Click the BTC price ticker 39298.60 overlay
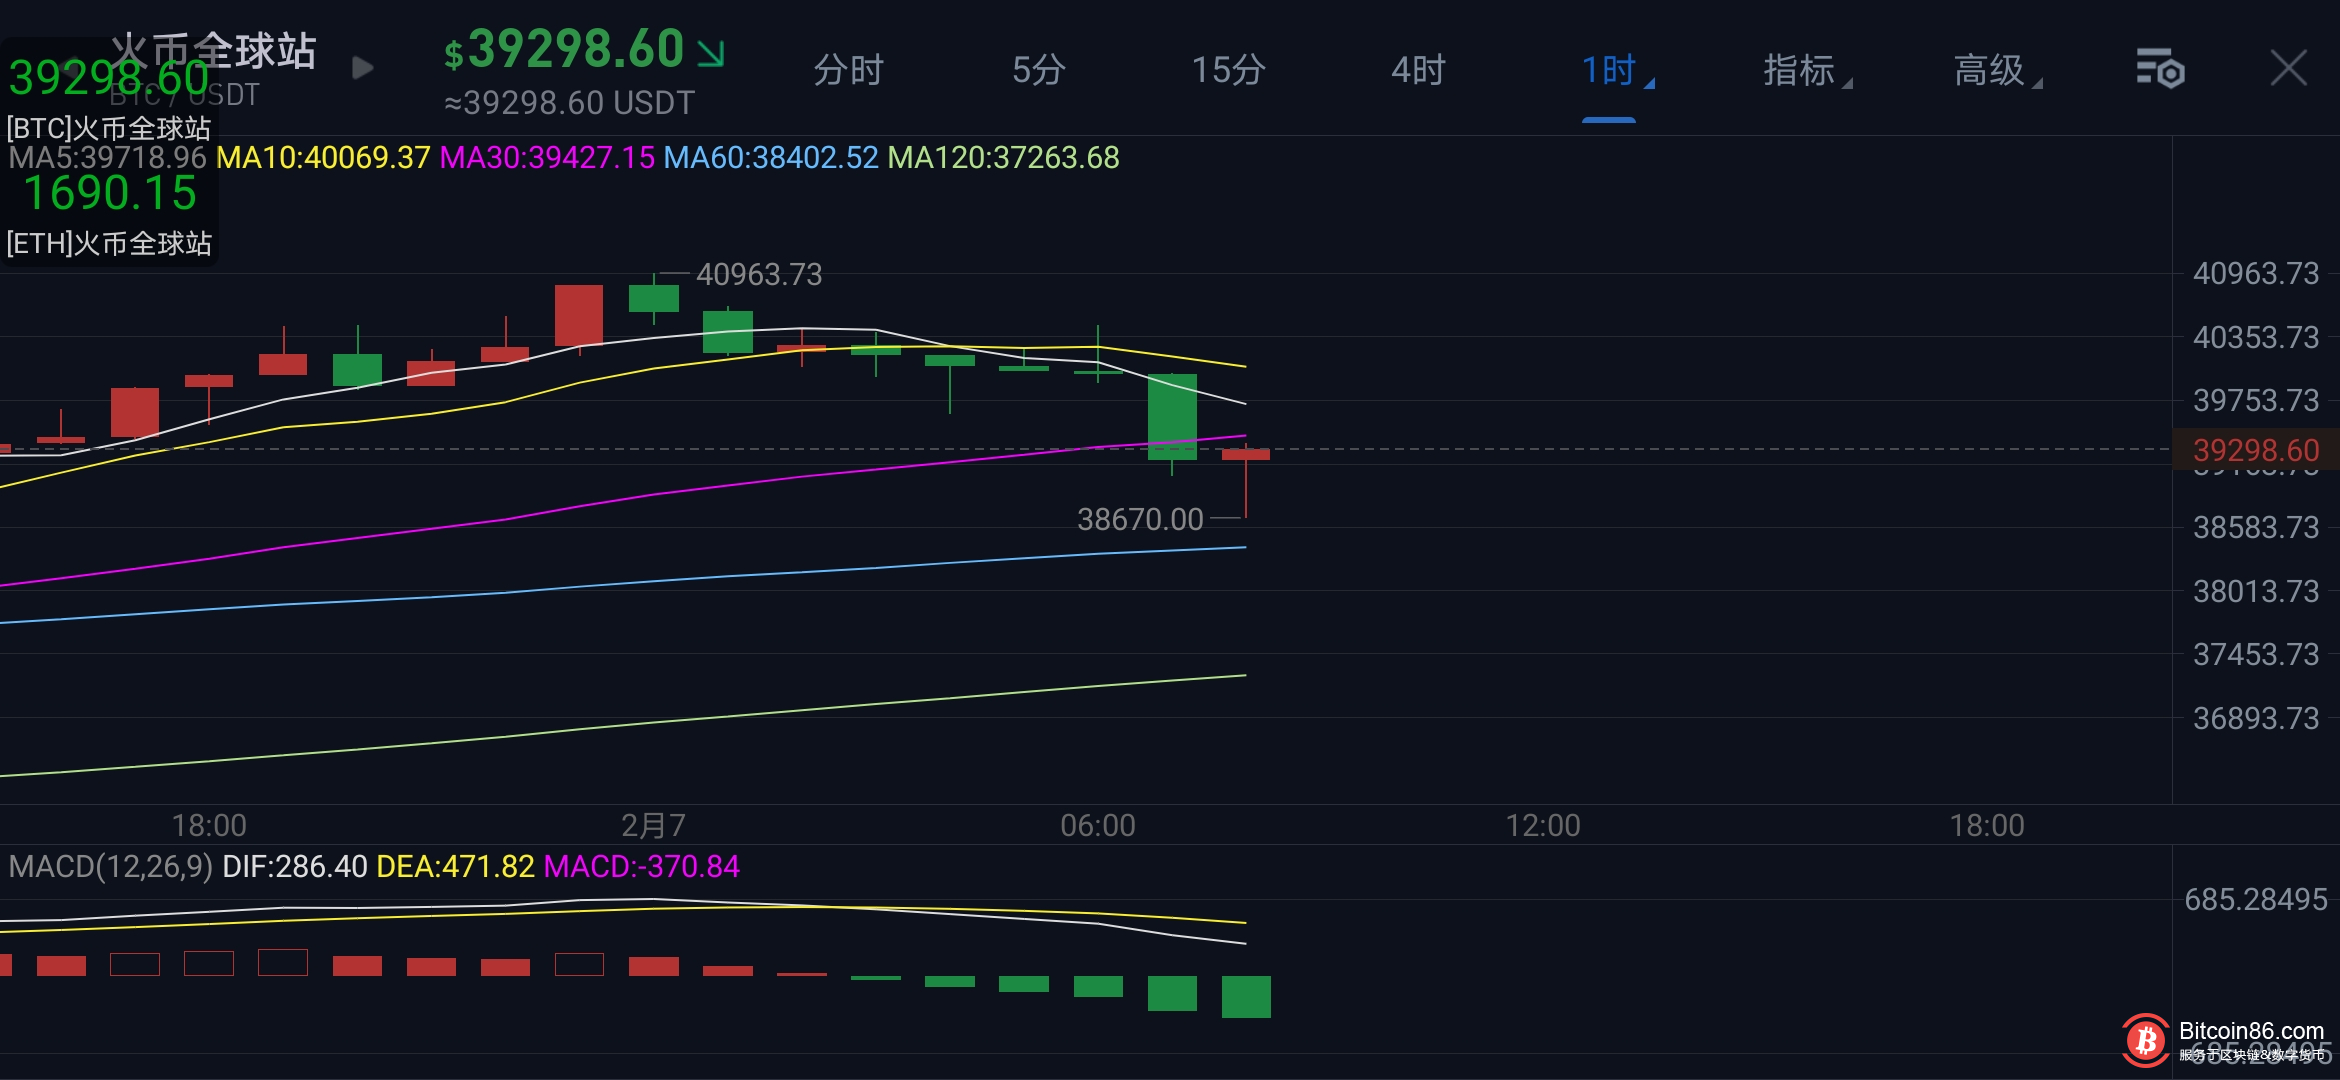This screenshot has width=2340, height=1080. [x=108, y=79]
